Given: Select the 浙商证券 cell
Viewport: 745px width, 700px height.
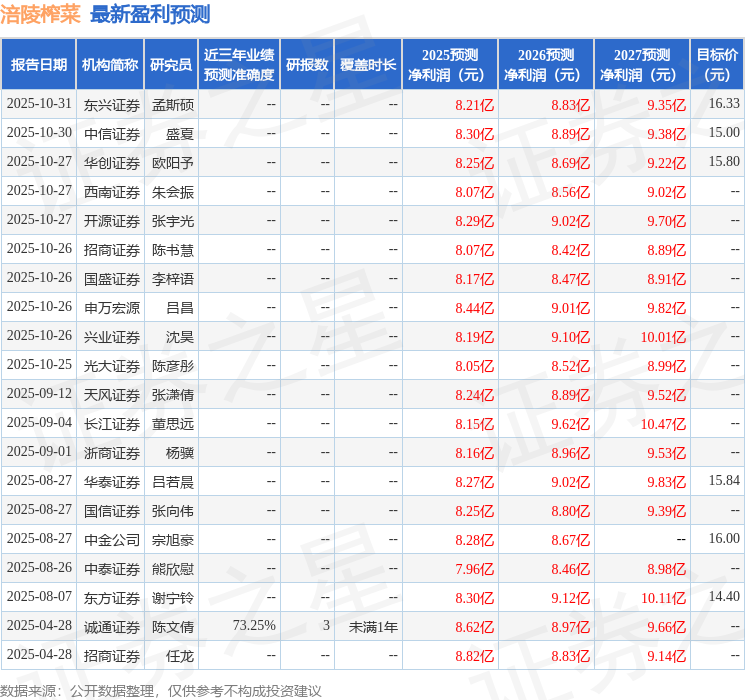Looking at the screenshot, I should pyautogui.click(x=112, y=453).
